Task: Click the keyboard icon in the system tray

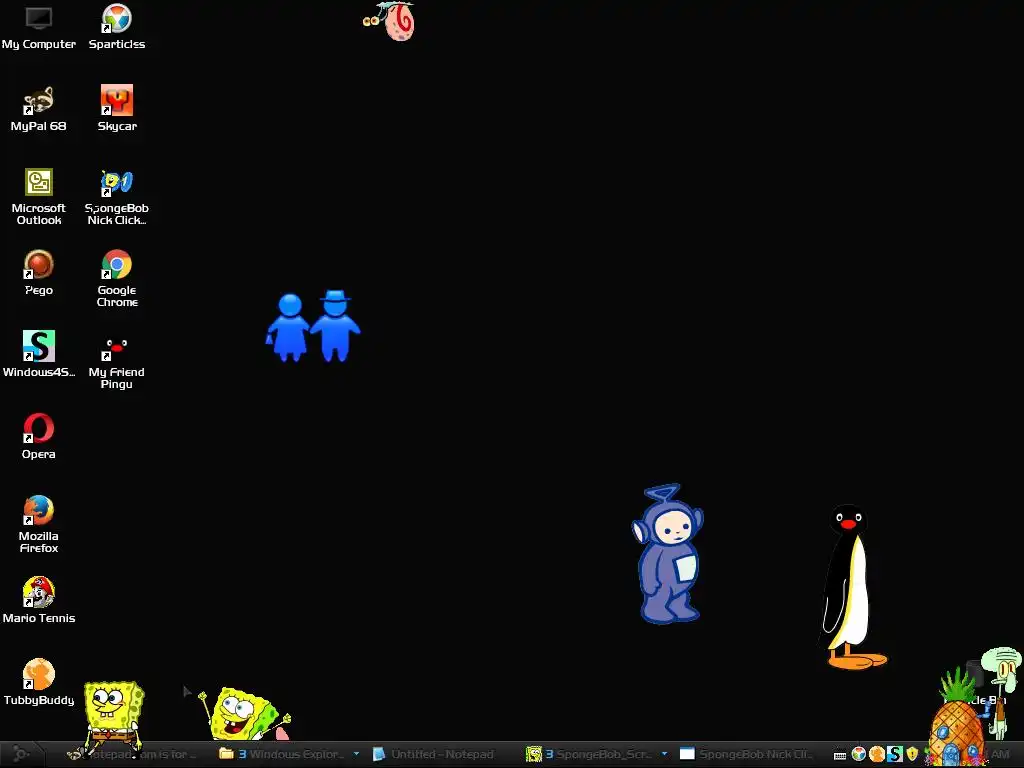Action: (x=840, y=756)
